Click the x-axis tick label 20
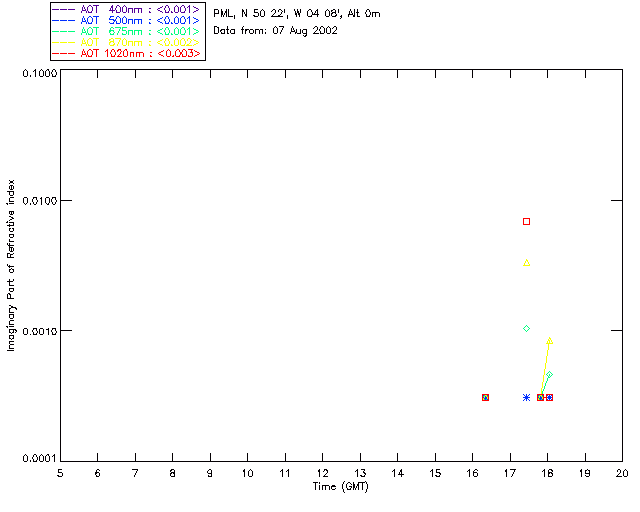Screen dimensions: 640x512 pos(622,473)
